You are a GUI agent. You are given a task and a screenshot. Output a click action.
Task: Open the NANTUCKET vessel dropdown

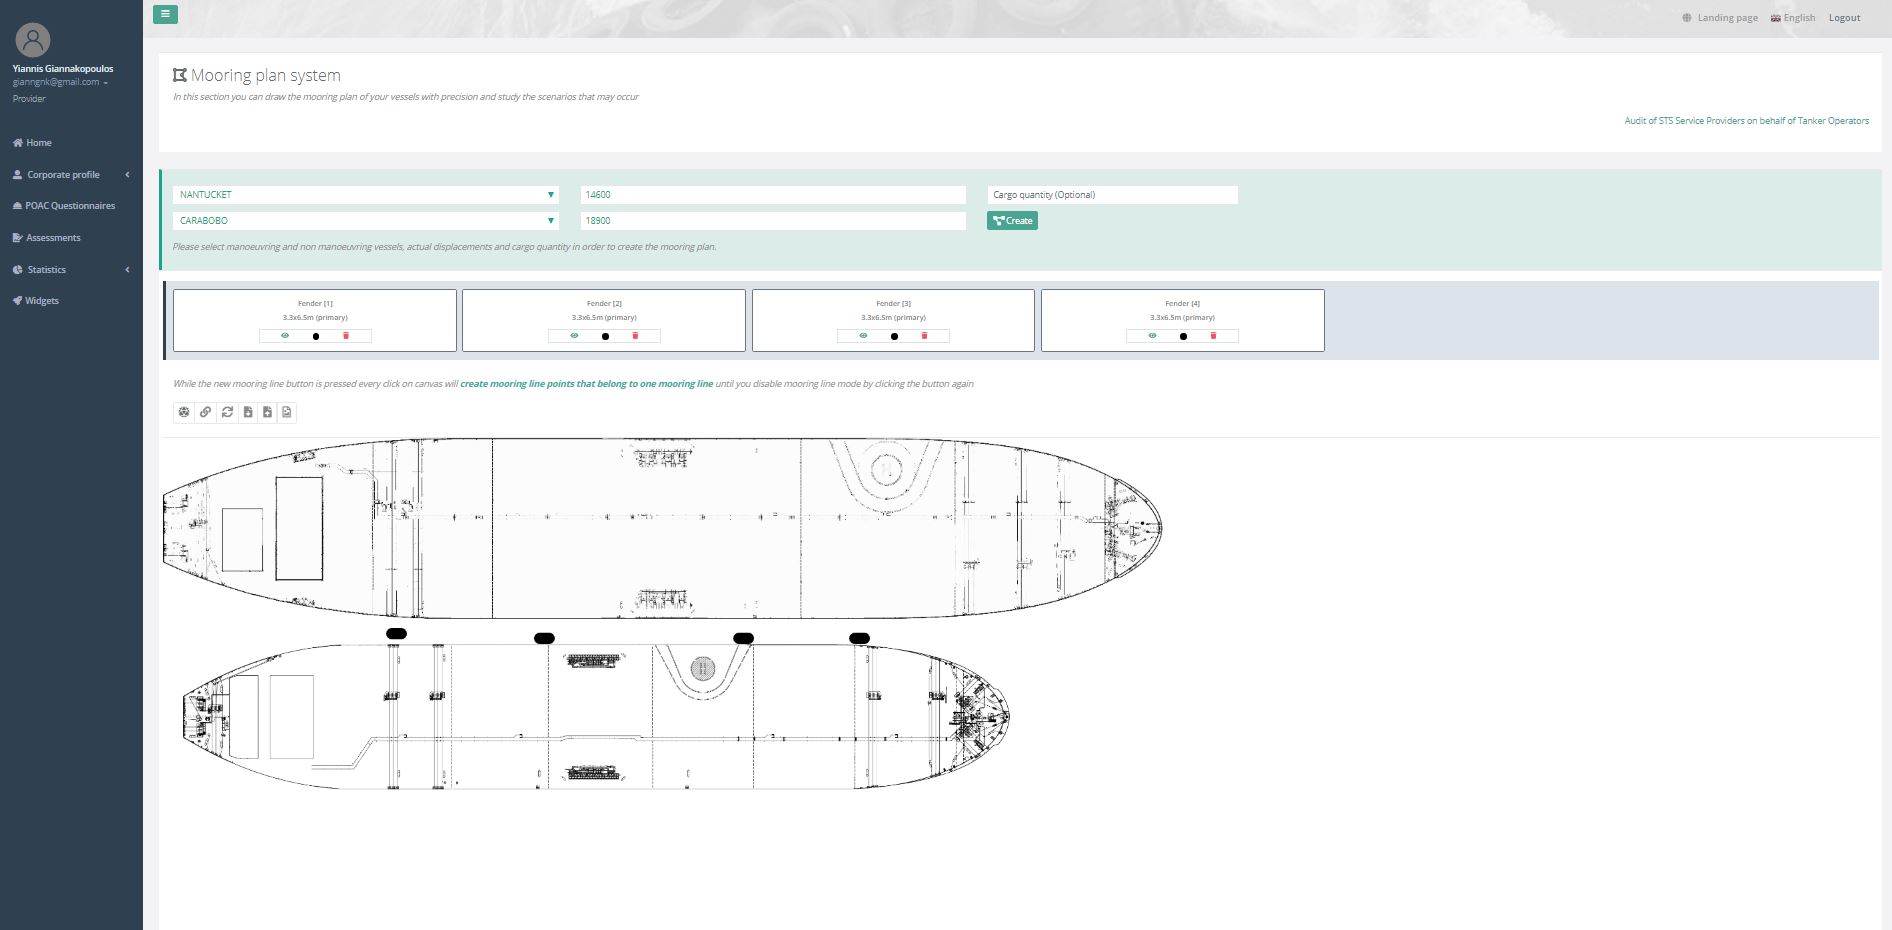click(x=549, y=194)
